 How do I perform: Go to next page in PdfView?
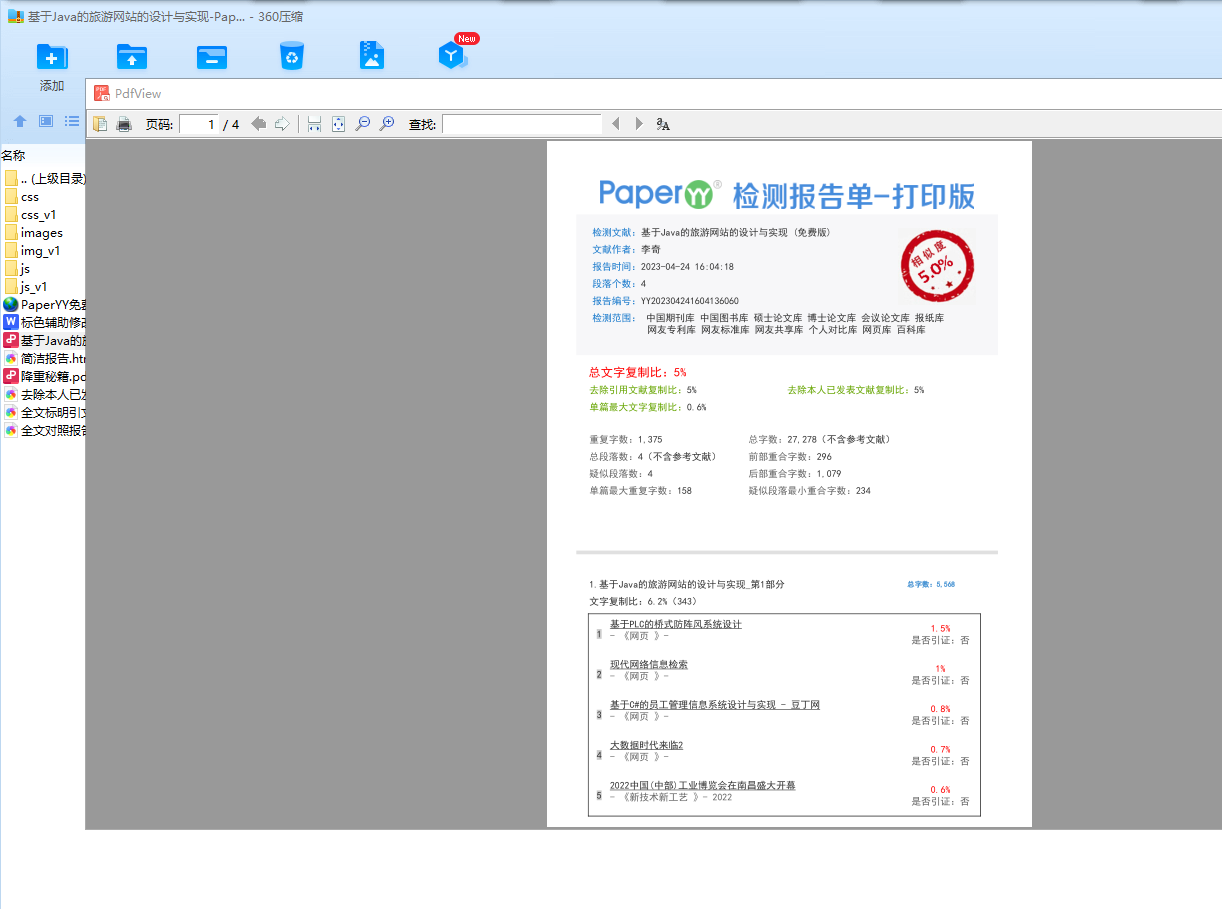coord(282,124)
